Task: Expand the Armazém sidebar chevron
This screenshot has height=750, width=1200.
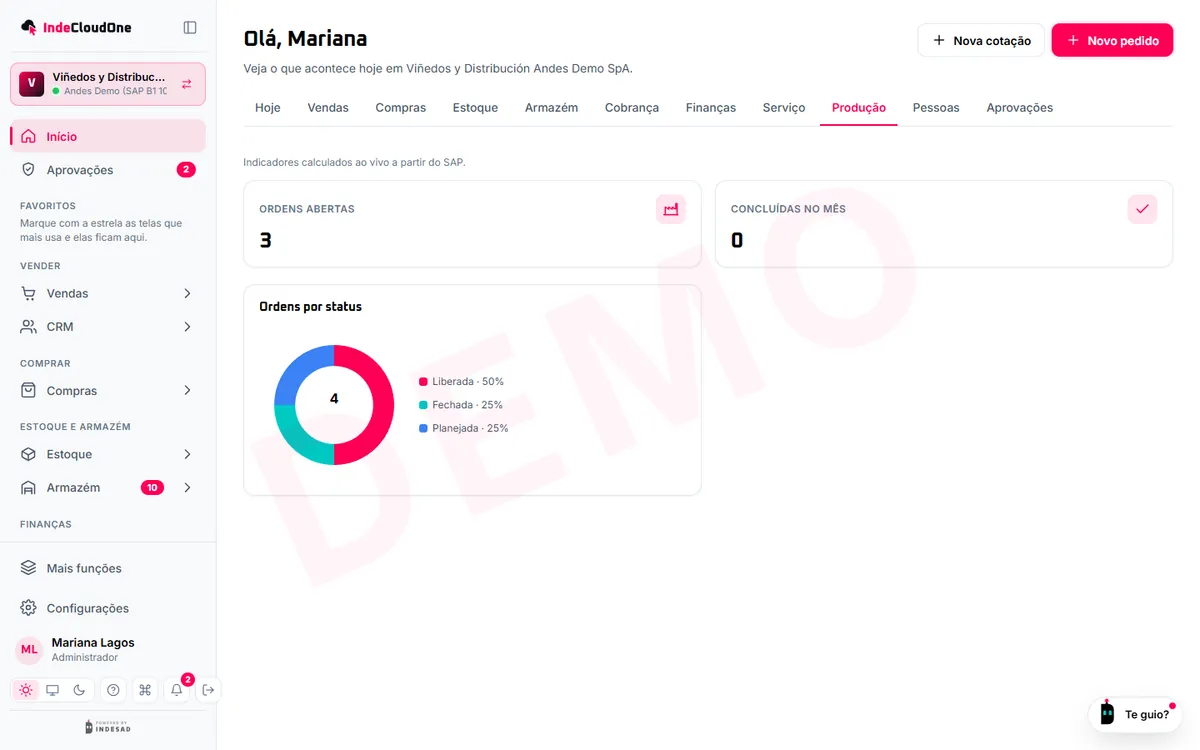Action: coord(187,488)
